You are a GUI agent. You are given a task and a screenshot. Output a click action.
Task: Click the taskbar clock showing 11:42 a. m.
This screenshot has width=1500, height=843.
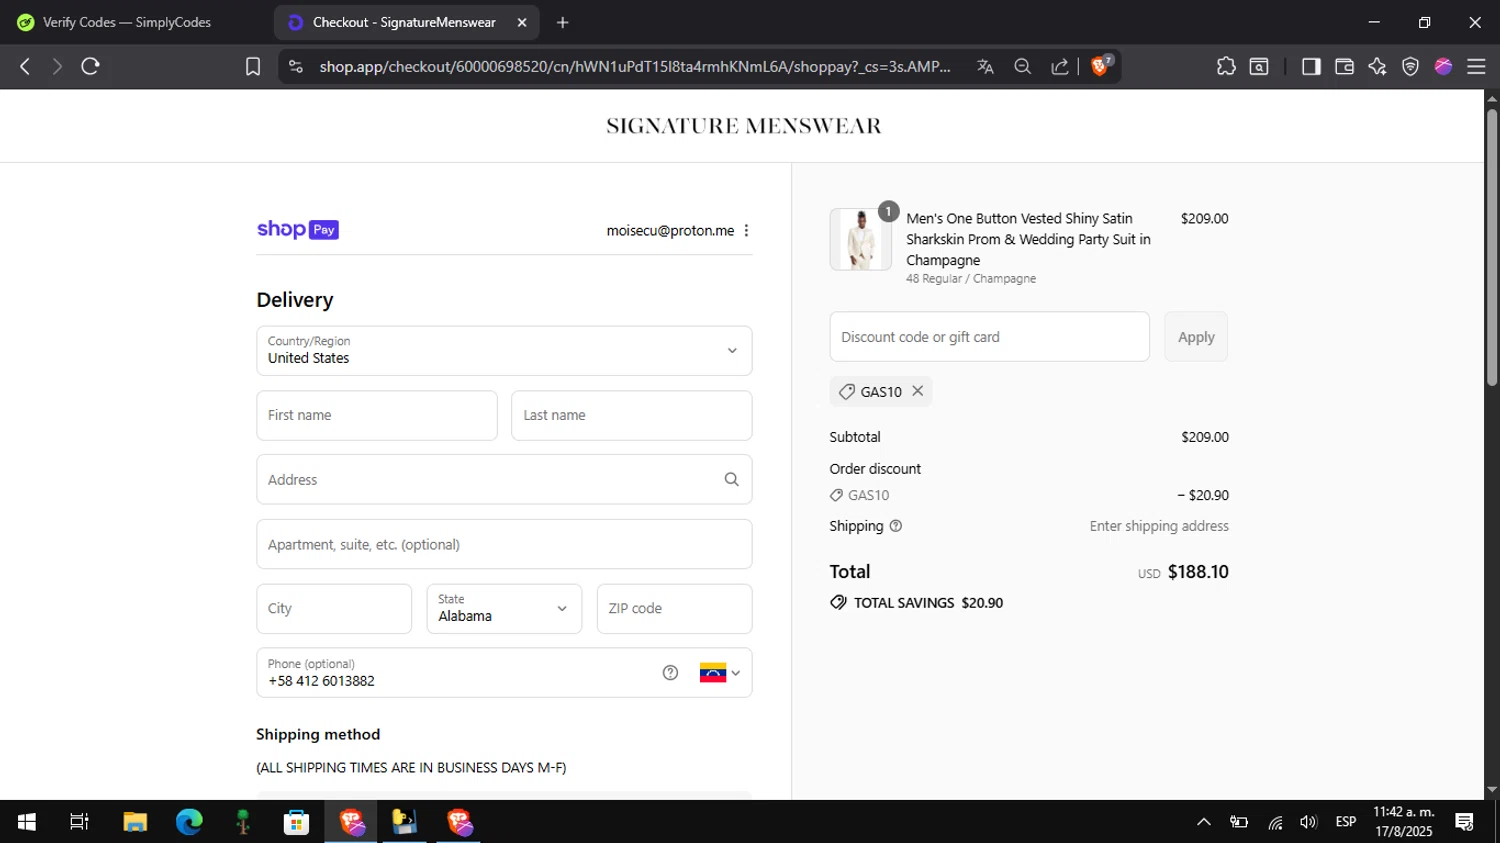(1404, 822)
